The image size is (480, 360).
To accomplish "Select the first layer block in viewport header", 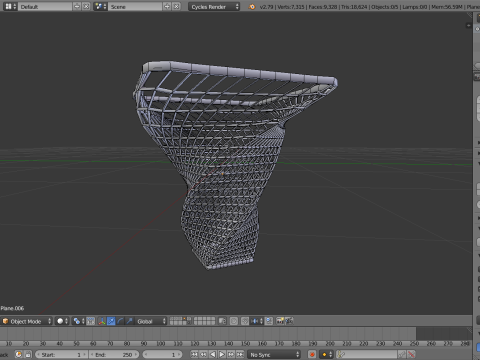I will click(x=180, y=321).
